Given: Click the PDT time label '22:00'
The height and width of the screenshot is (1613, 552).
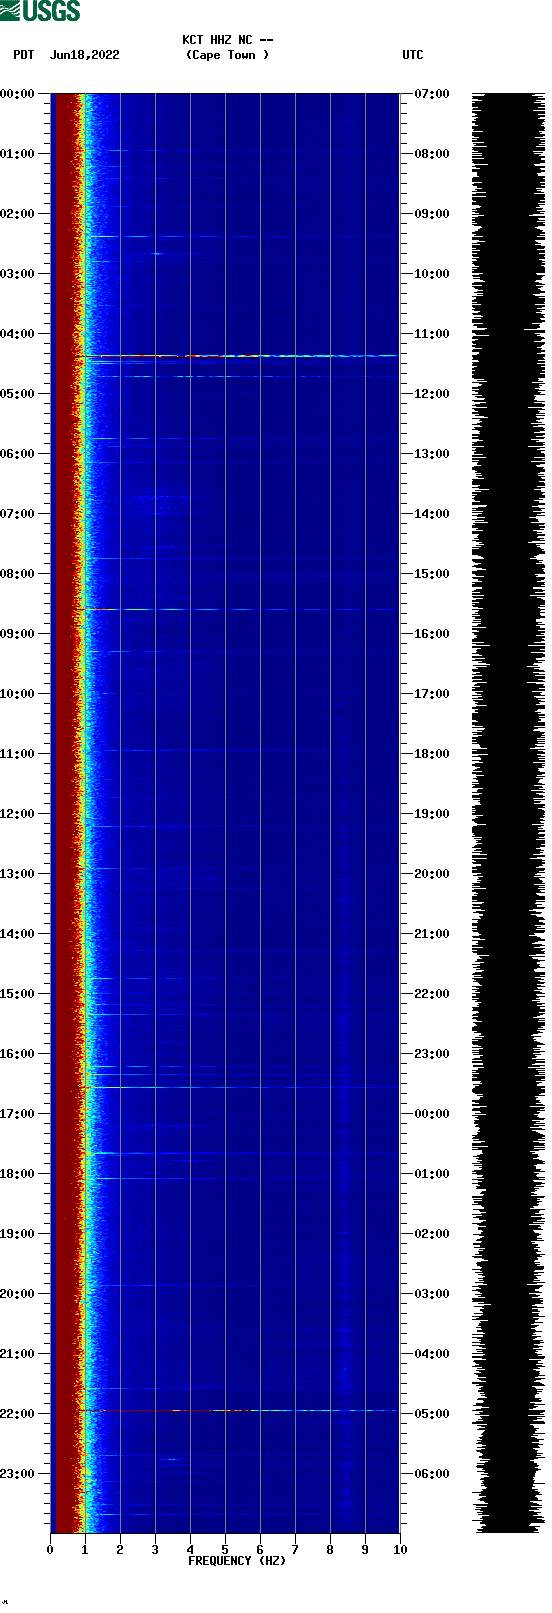Looking at the screenshot, I should tap(18, 1414).
